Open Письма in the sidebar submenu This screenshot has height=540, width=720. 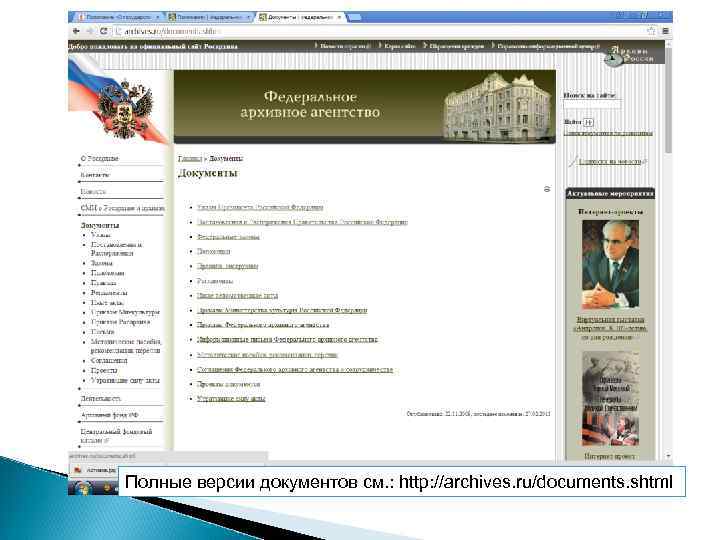tap(103, 332)
